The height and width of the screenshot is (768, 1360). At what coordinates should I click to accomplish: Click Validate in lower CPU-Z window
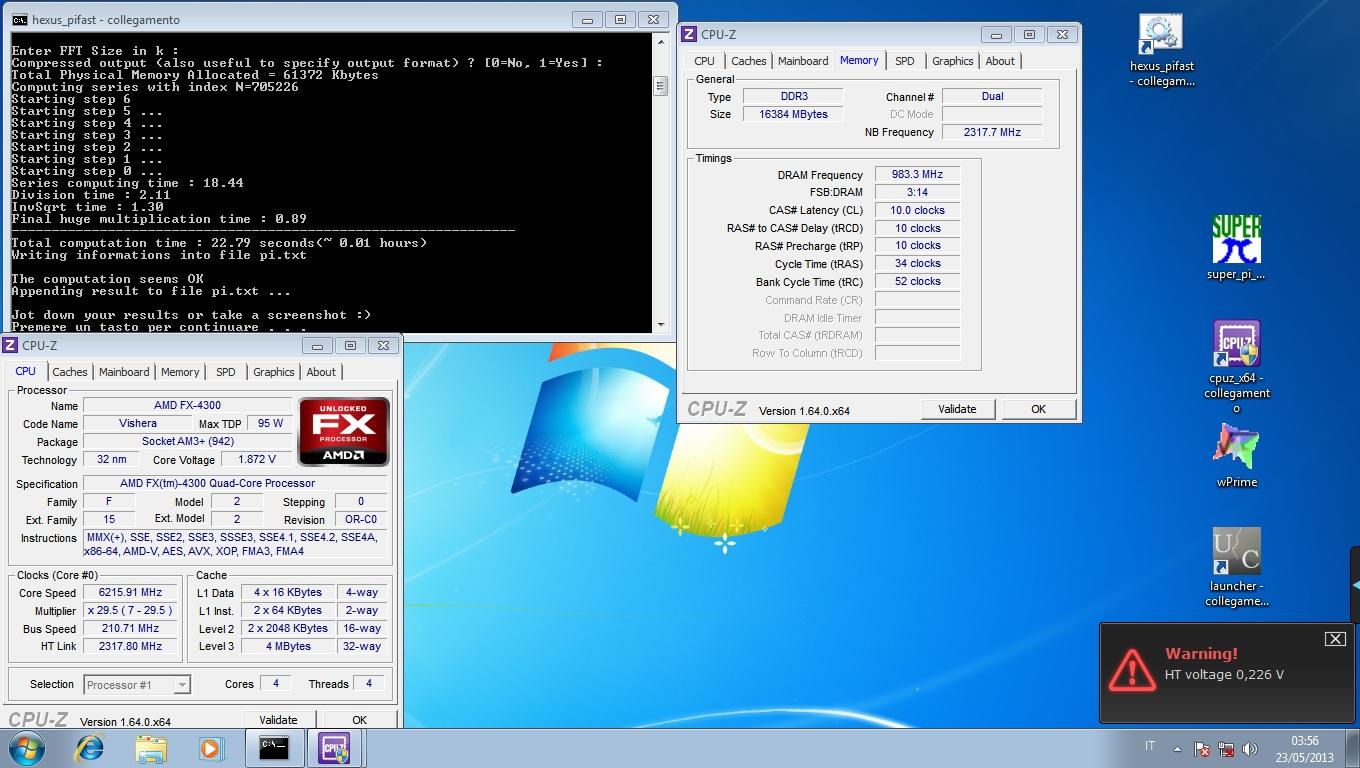278,720
